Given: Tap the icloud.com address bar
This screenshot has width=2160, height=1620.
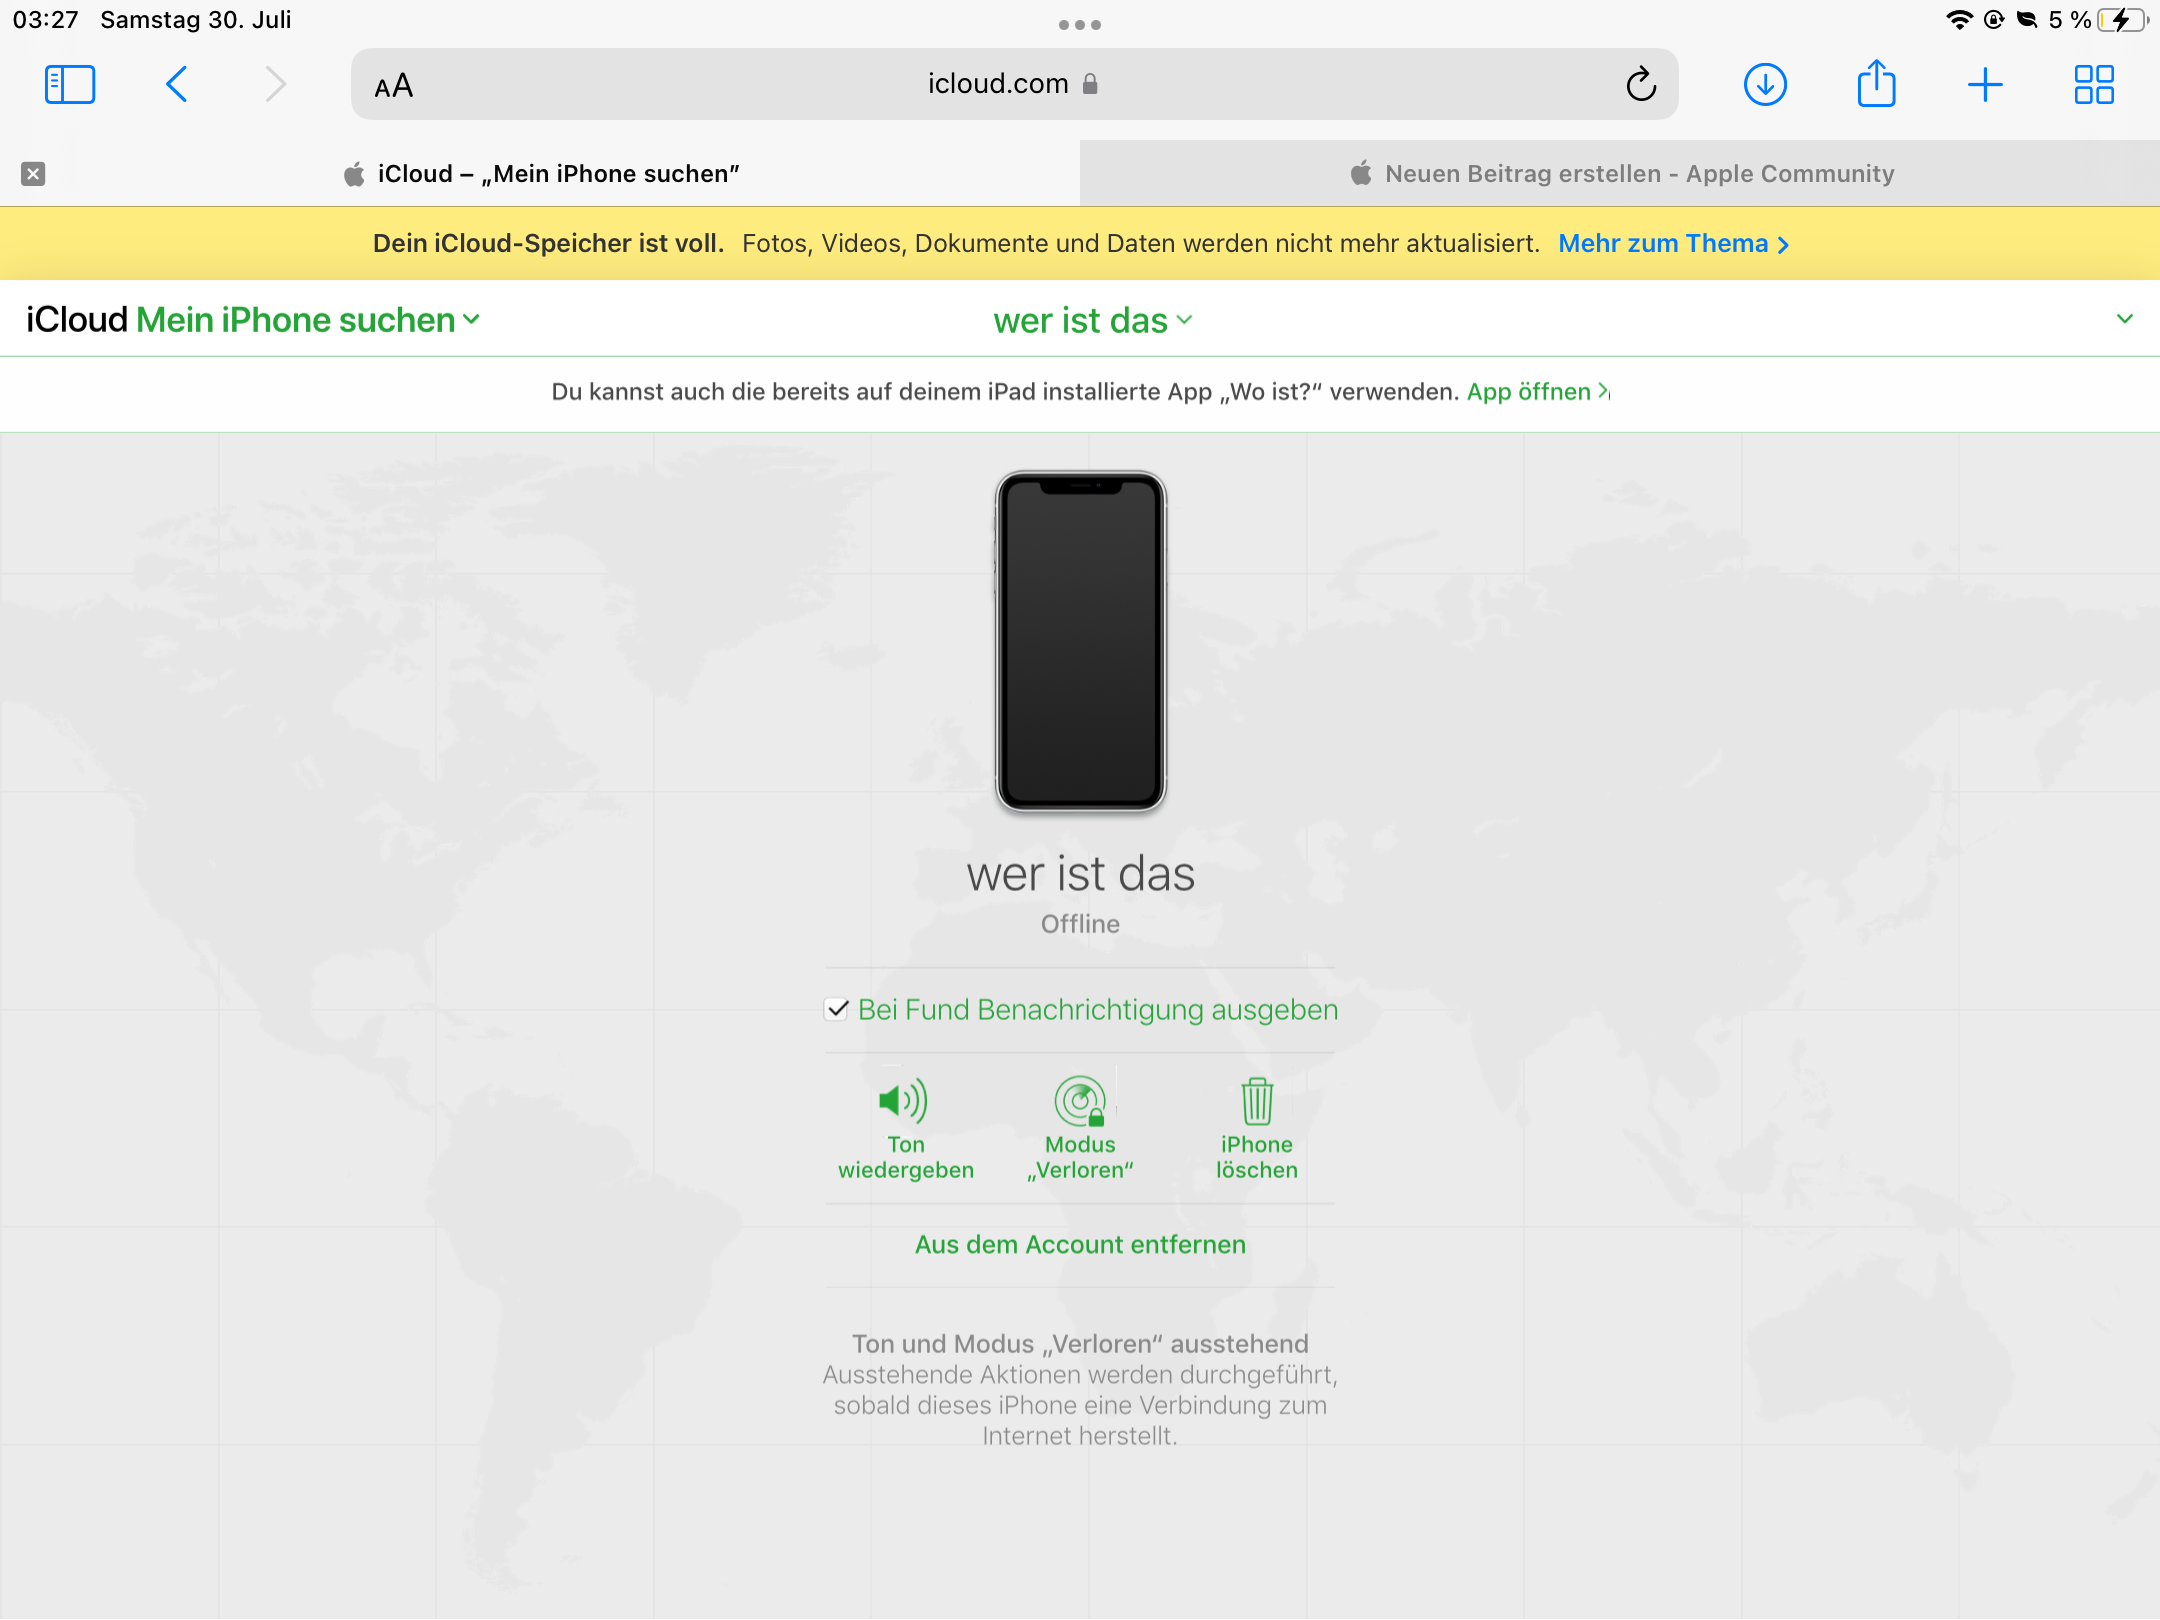Looking at the screenshot, I should pyautogui.click(x=1000, y=85).
